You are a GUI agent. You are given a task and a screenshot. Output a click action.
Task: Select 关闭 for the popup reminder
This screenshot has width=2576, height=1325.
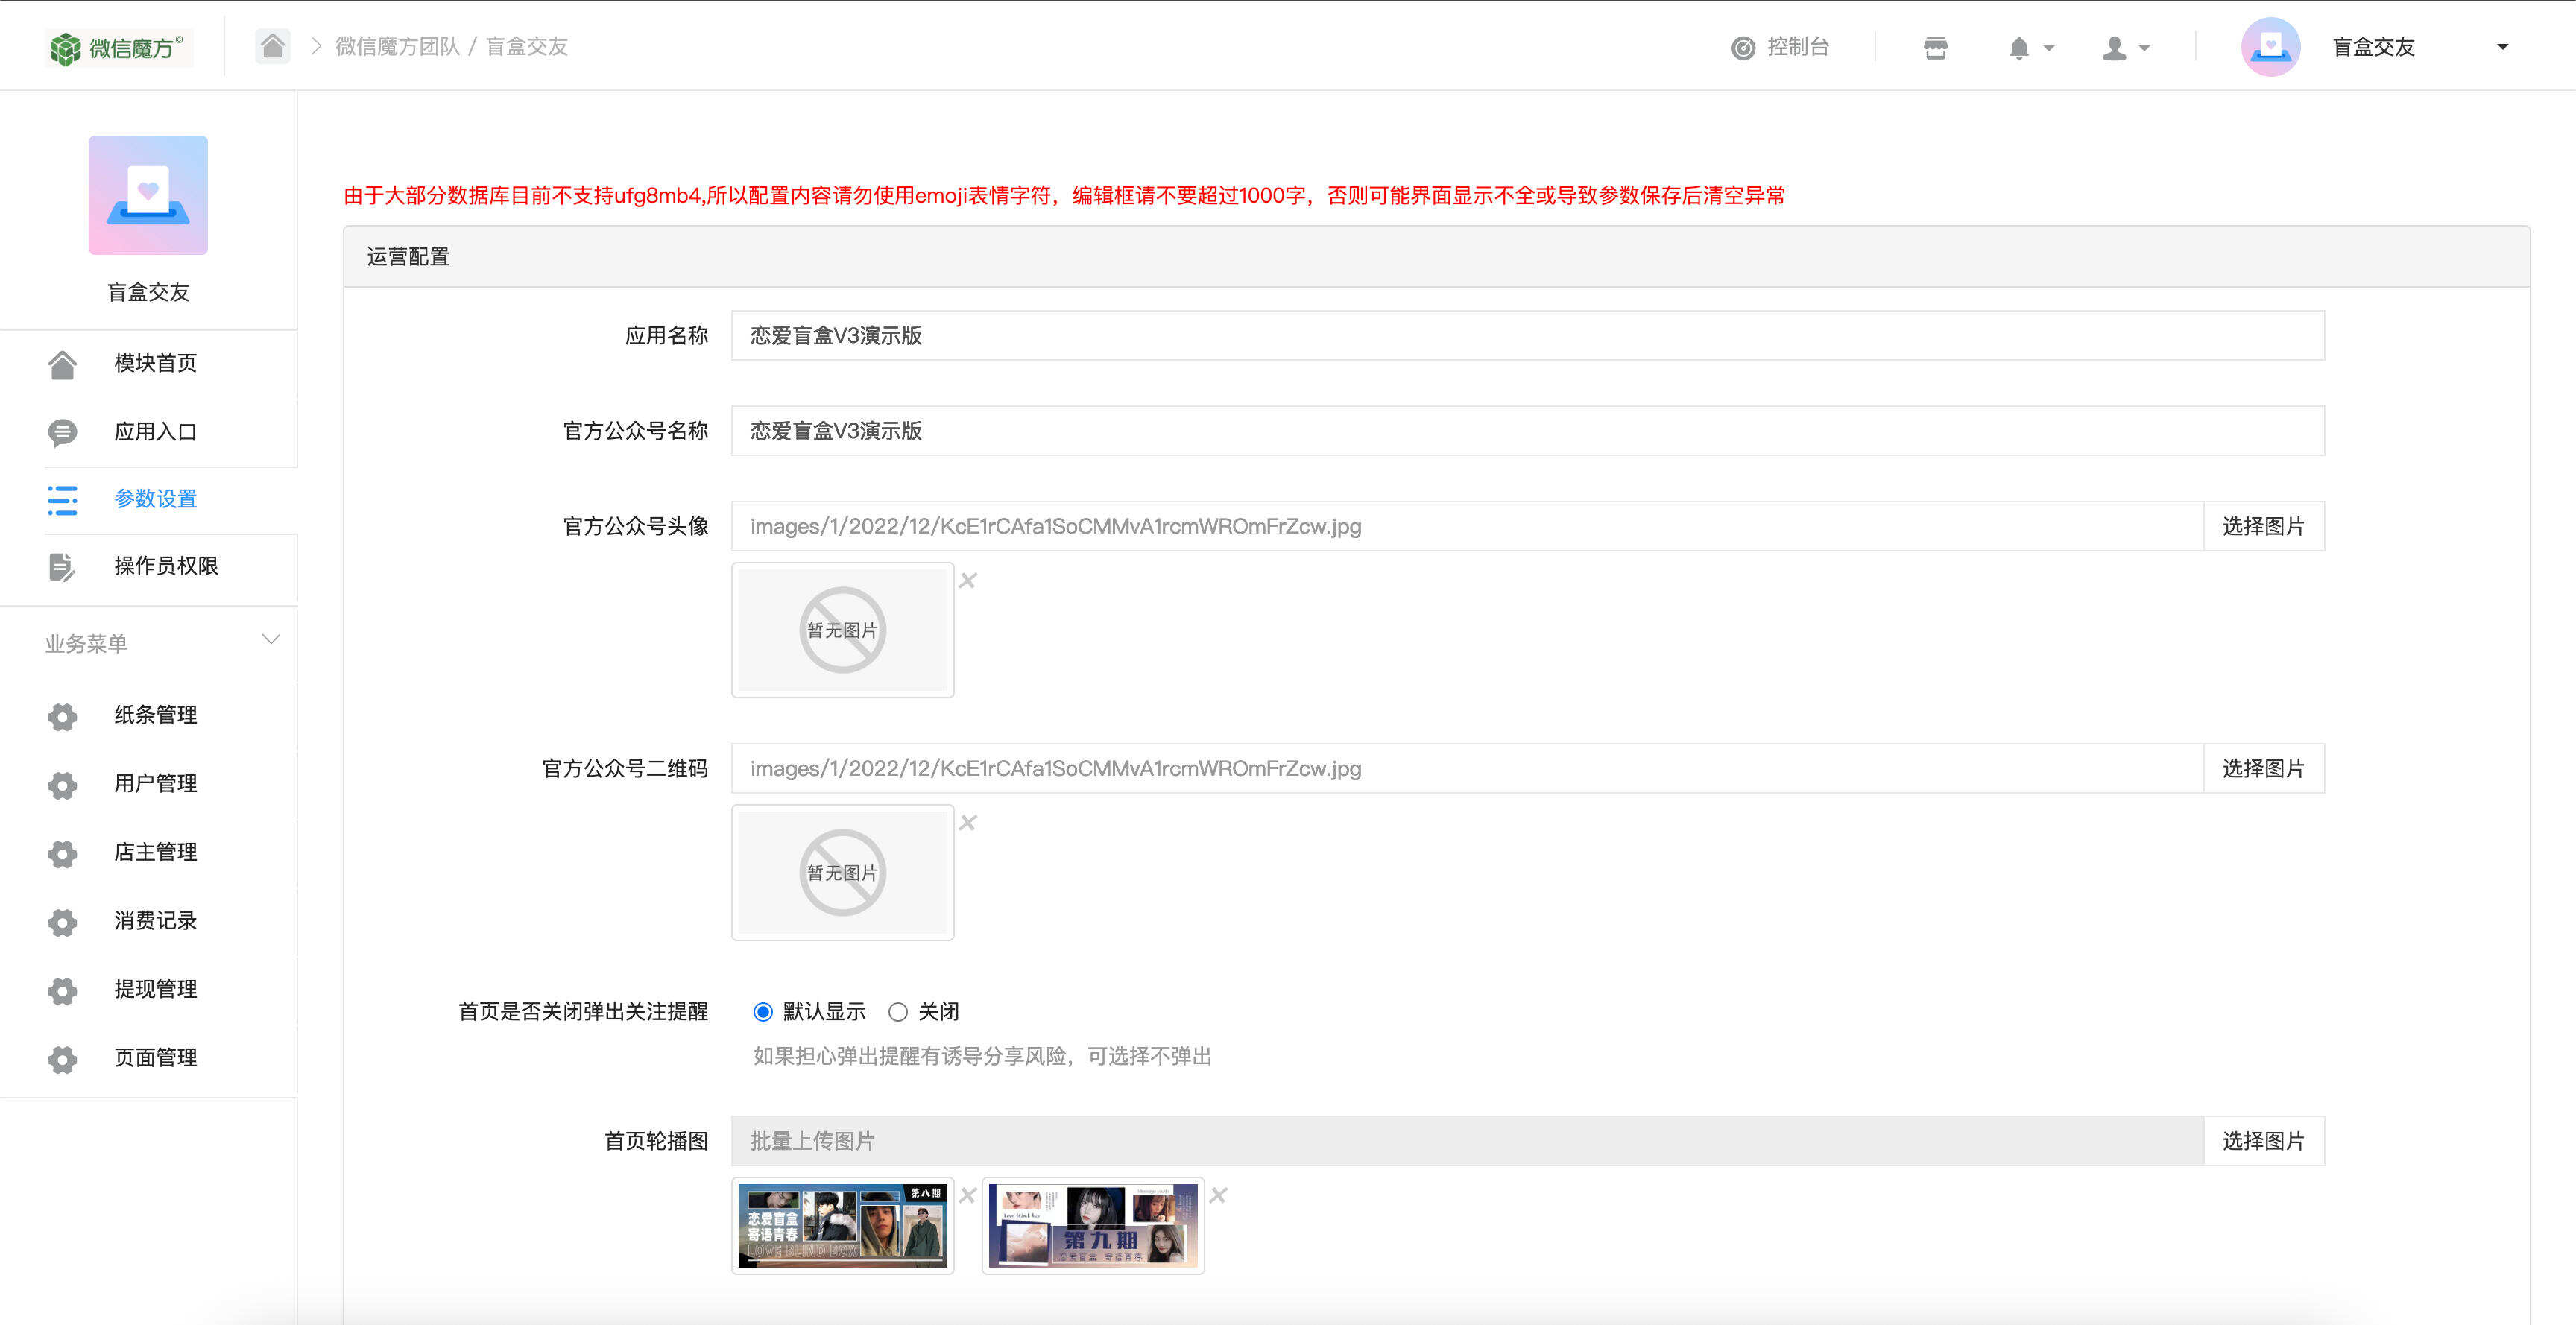(x=898, y=1011)
